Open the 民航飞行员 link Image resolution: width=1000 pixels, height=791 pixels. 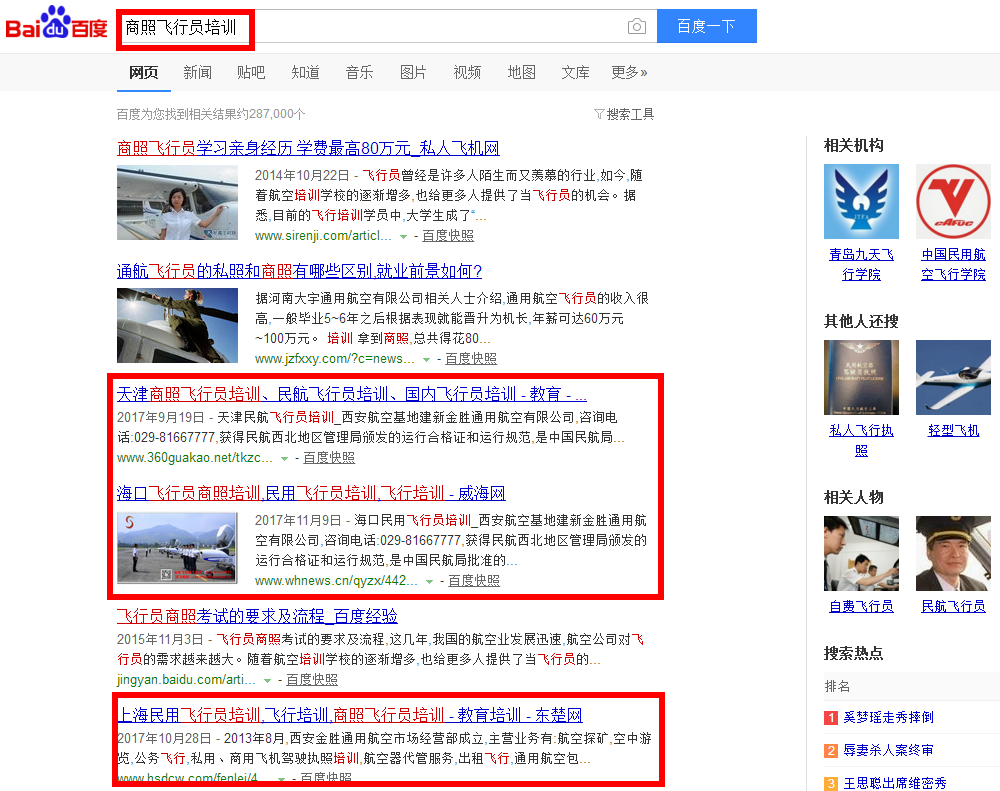953,607
